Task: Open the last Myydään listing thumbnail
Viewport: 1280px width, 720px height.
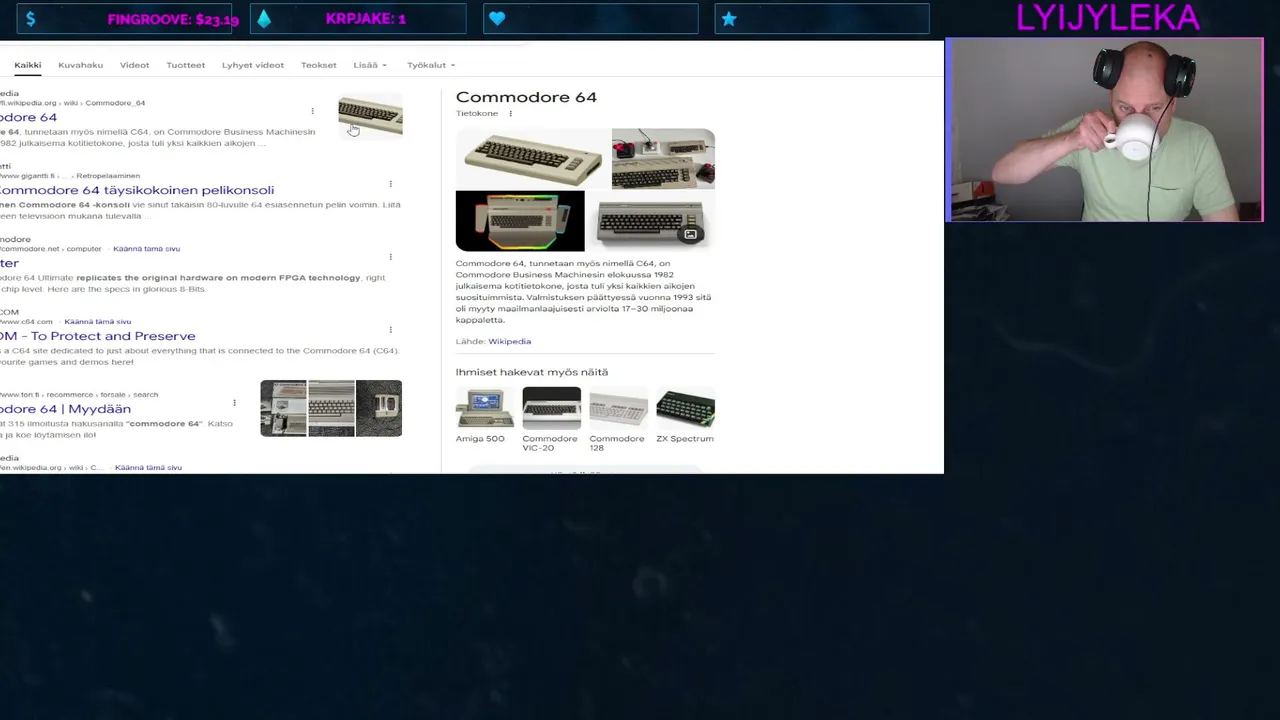Action: click(379, 408)
